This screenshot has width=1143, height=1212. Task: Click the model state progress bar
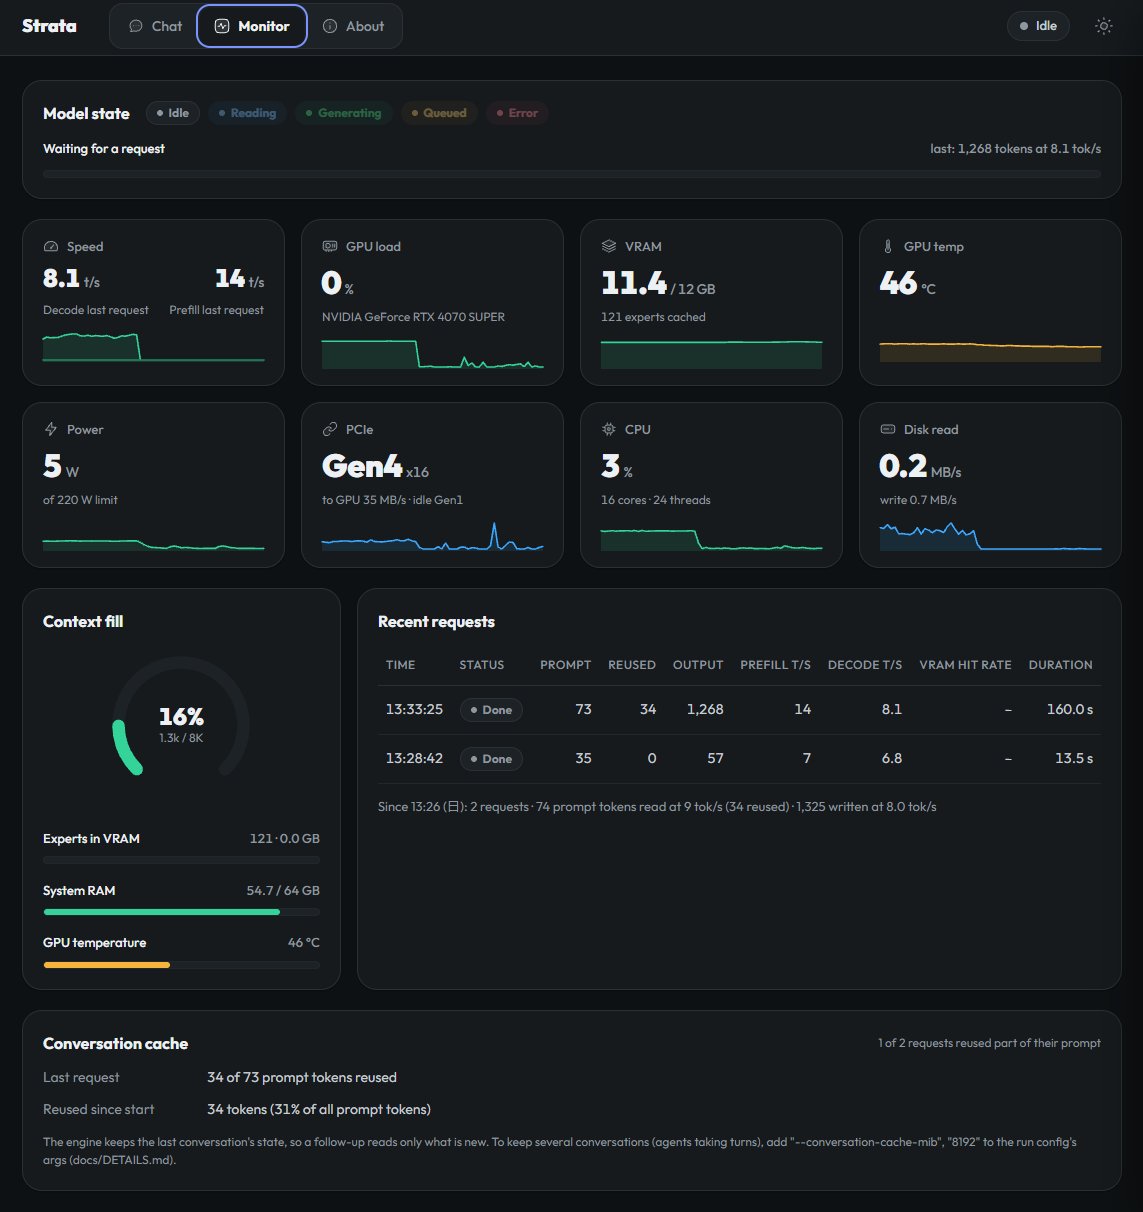coord(572,174)
